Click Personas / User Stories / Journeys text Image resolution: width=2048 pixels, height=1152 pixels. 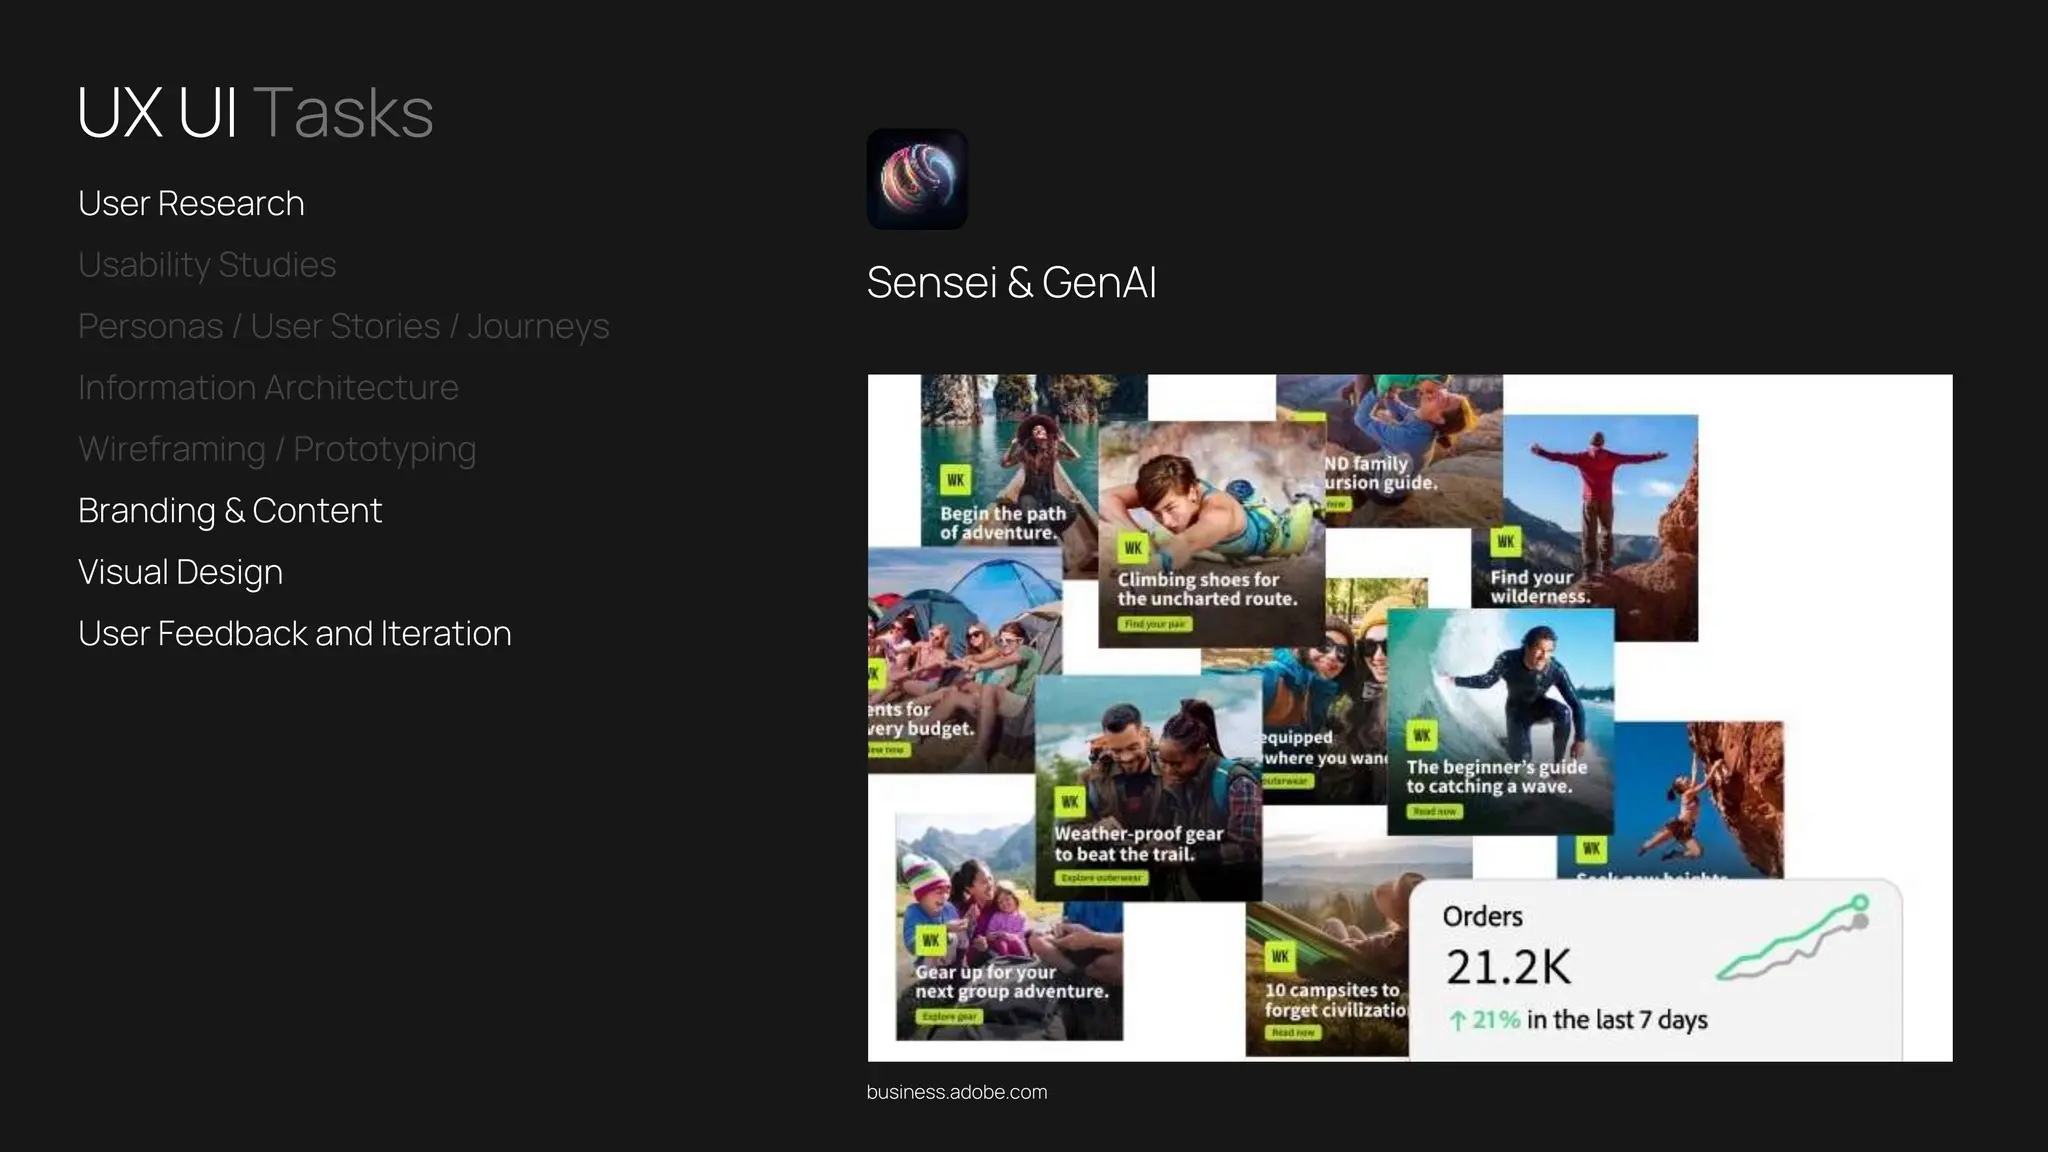tap(343, 326)
